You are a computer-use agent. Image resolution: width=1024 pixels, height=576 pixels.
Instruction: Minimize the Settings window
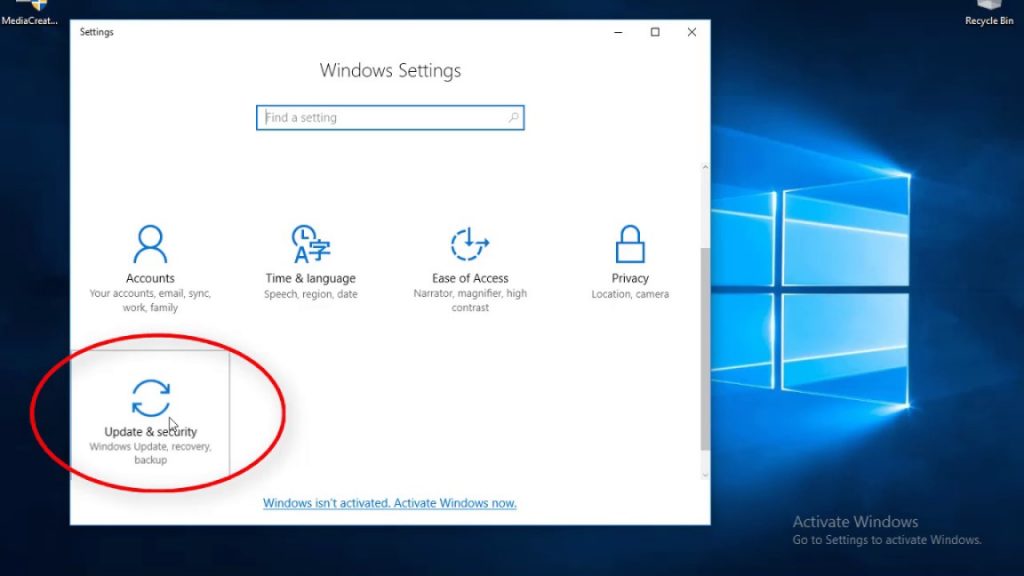(618, 32)
